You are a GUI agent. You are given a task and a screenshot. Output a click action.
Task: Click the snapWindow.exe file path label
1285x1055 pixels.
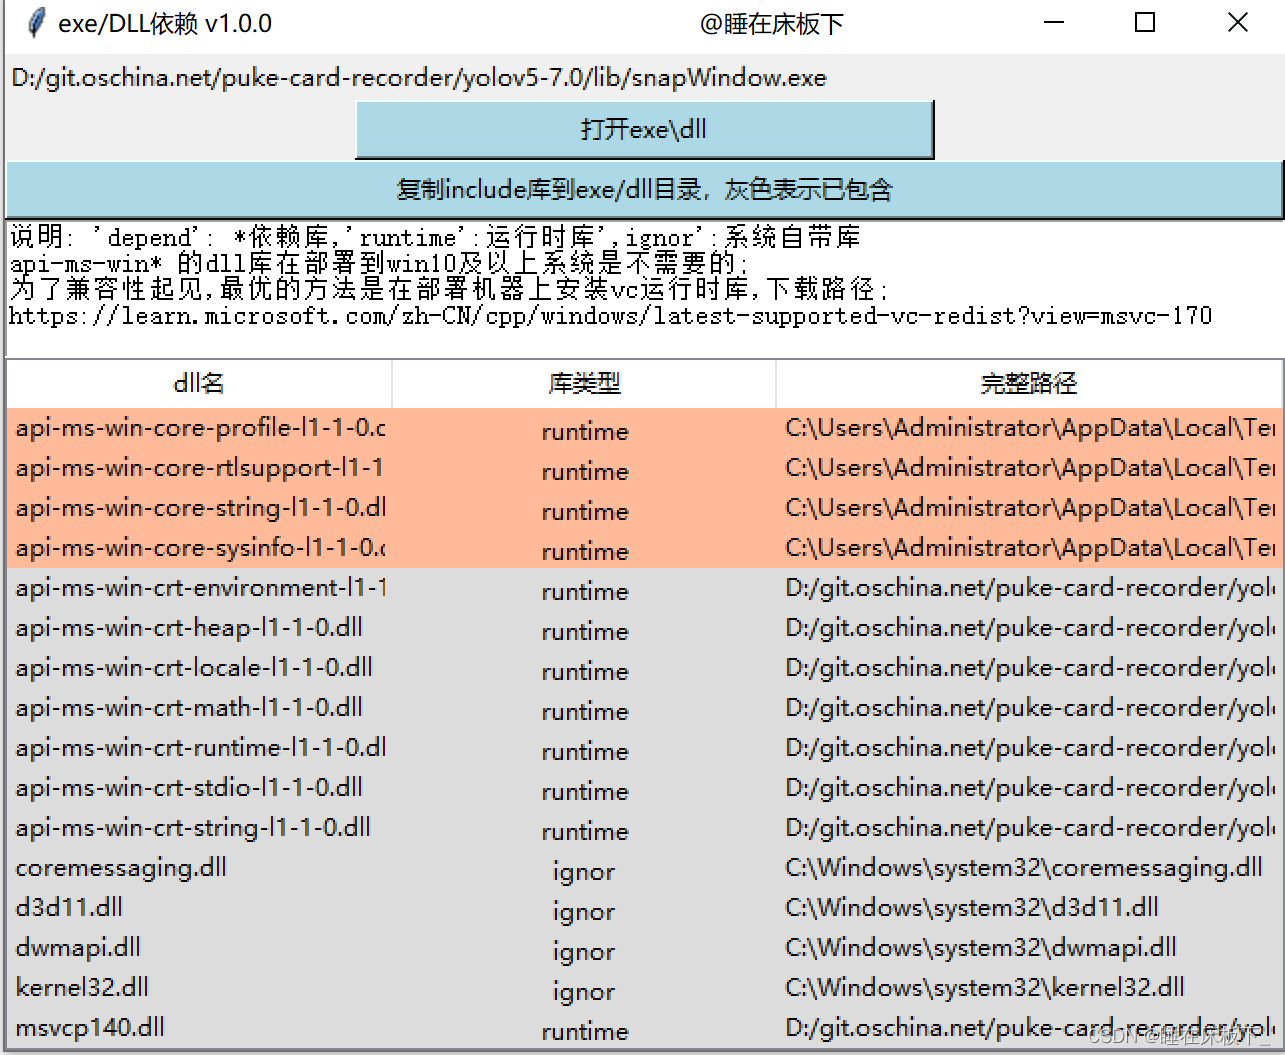point(419,78)
